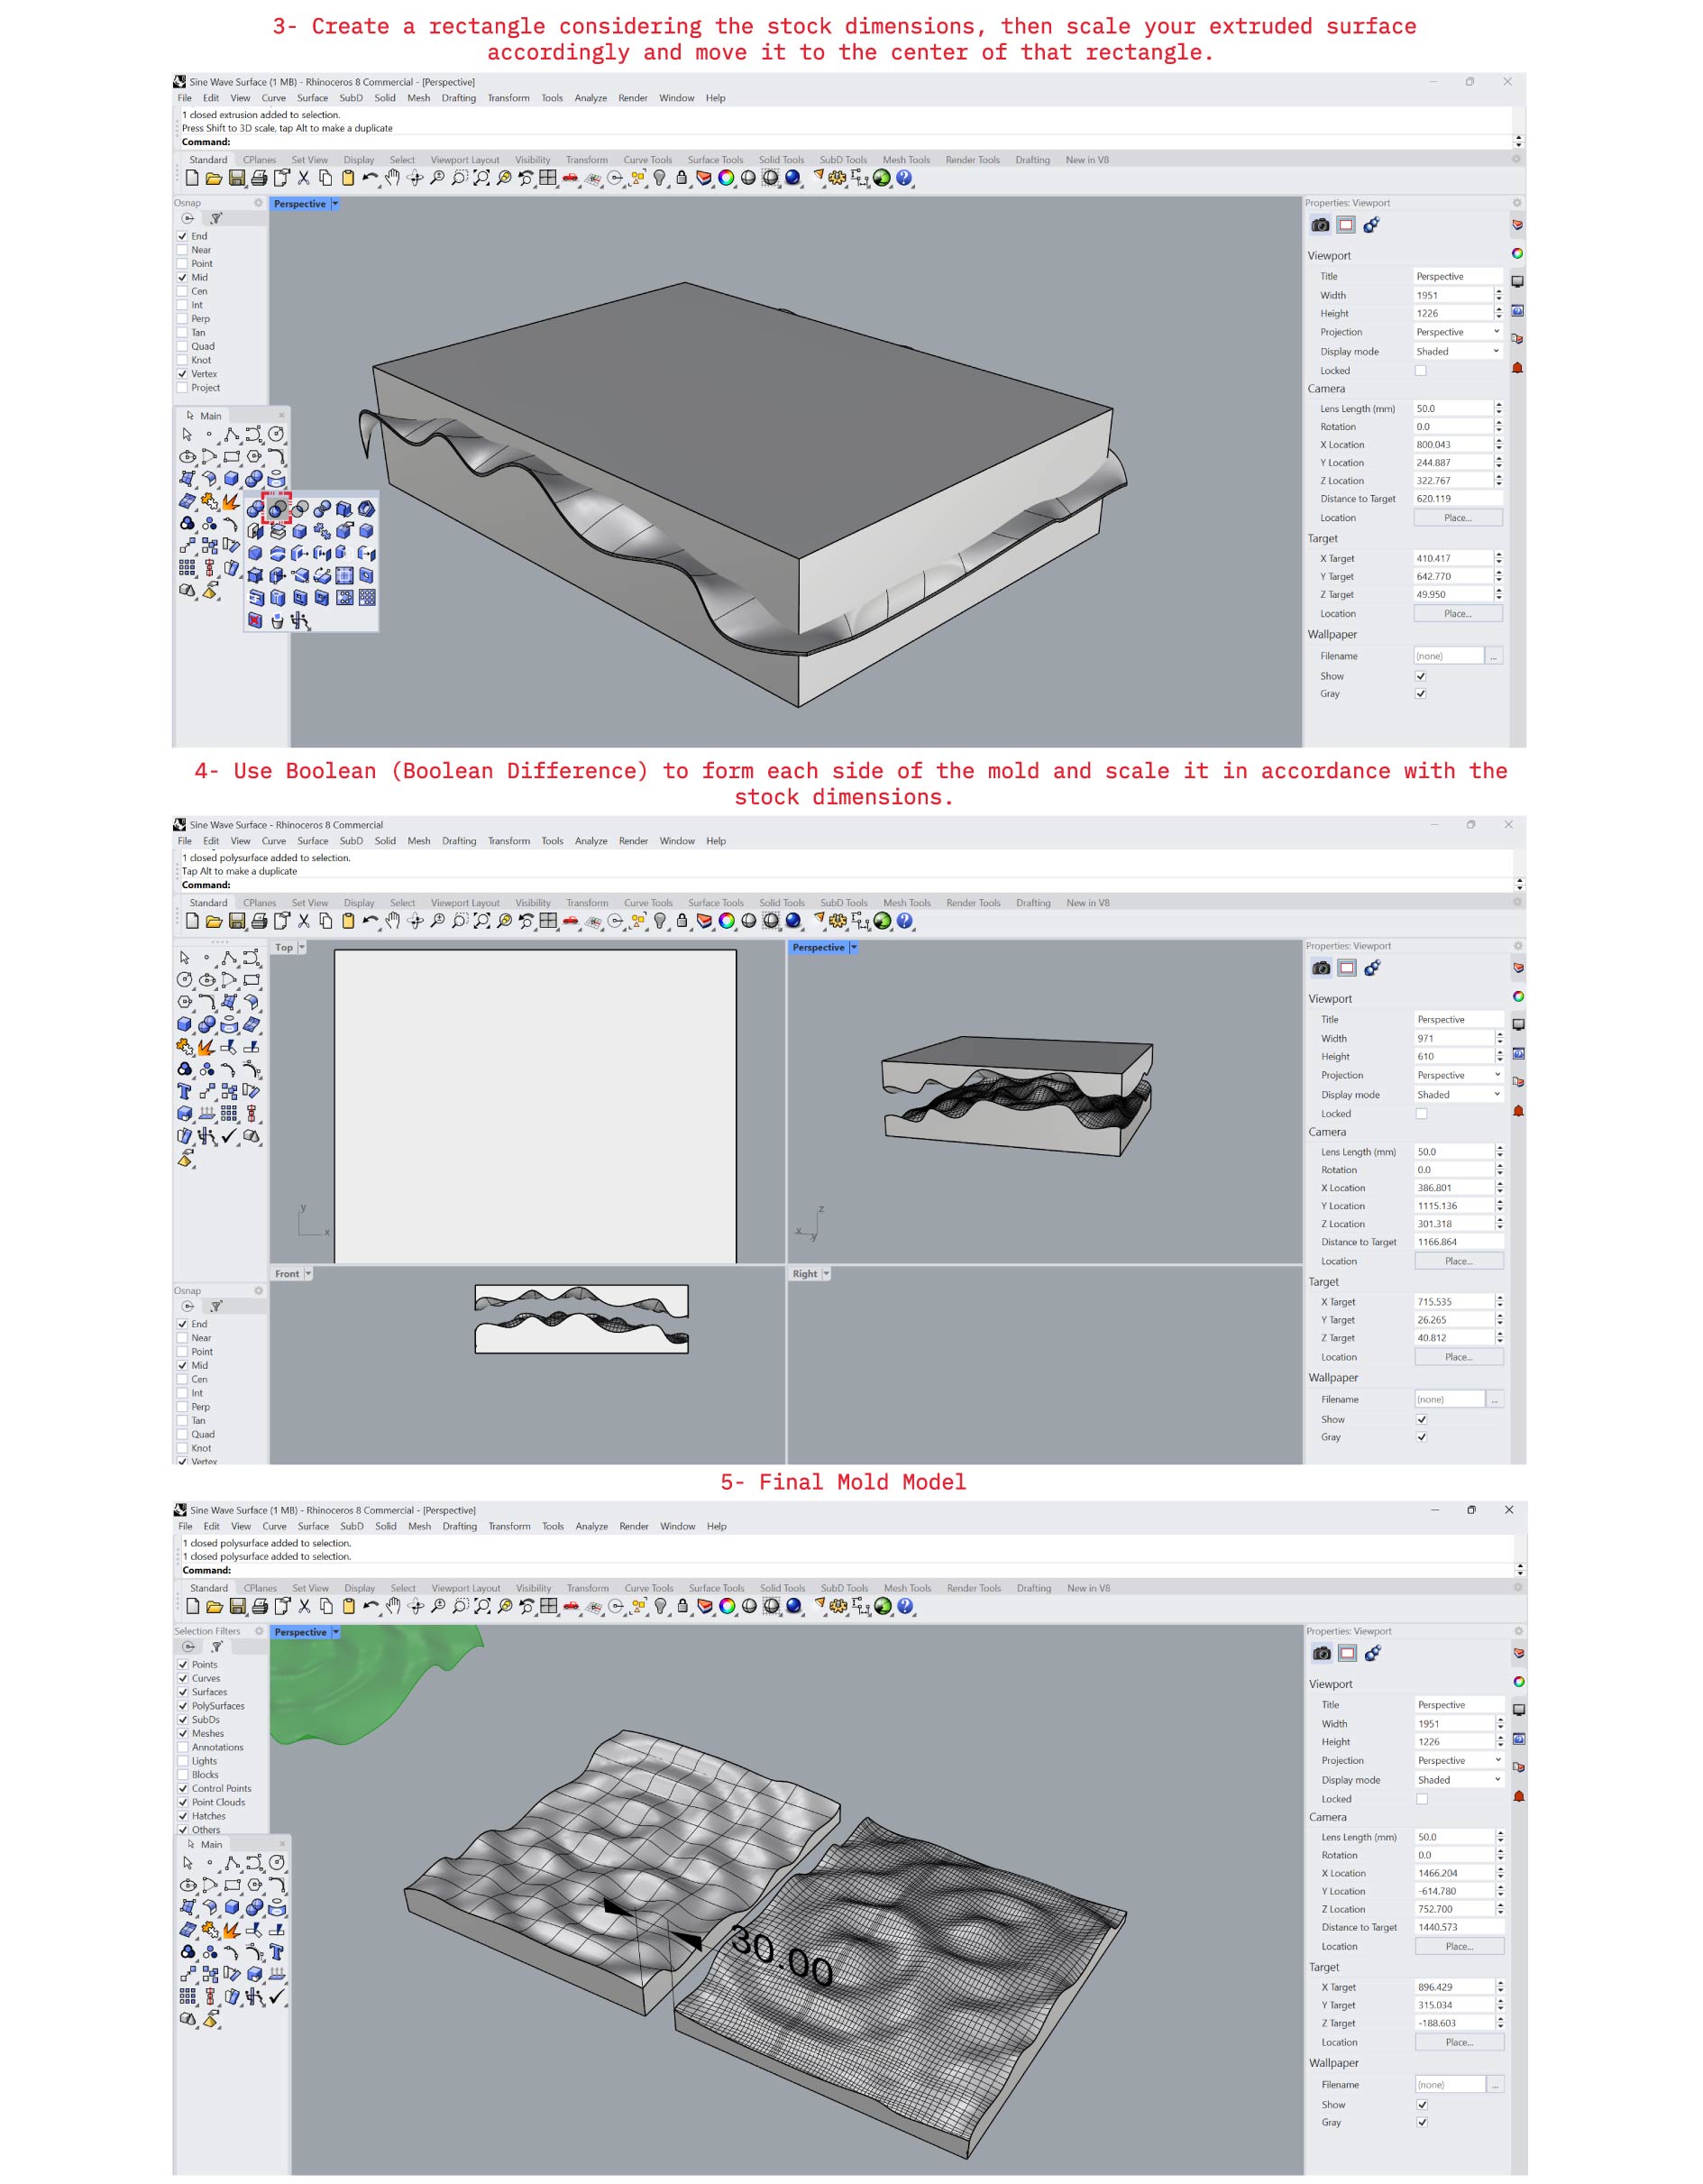Image resolution: width=1703 pixels, height=2184 pixels.
Task: Click Camera Location Place button in middle window
Action: (1458, 1261)
